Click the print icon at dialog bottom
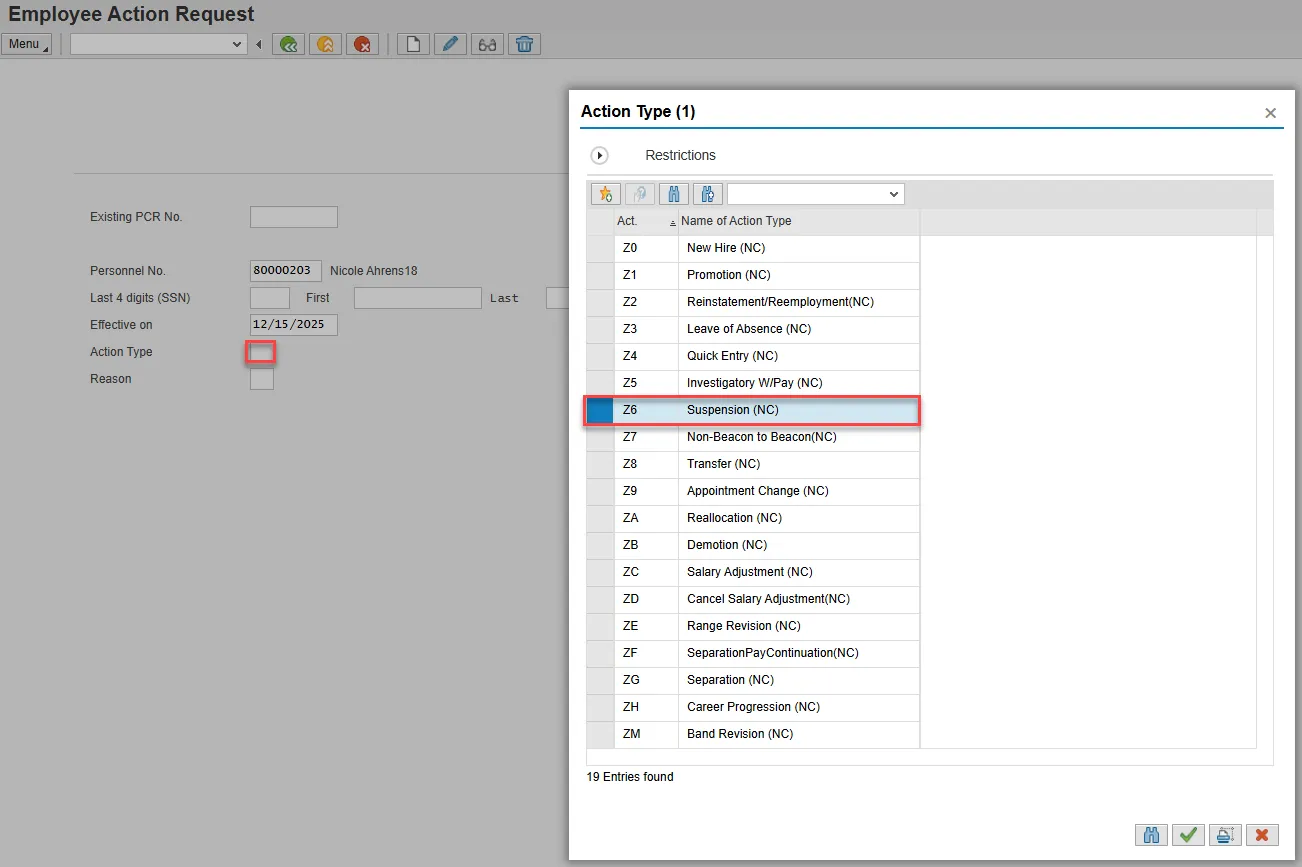Image resolution: width=1302 pixels, height=867 pixels. coord(1225,835)
